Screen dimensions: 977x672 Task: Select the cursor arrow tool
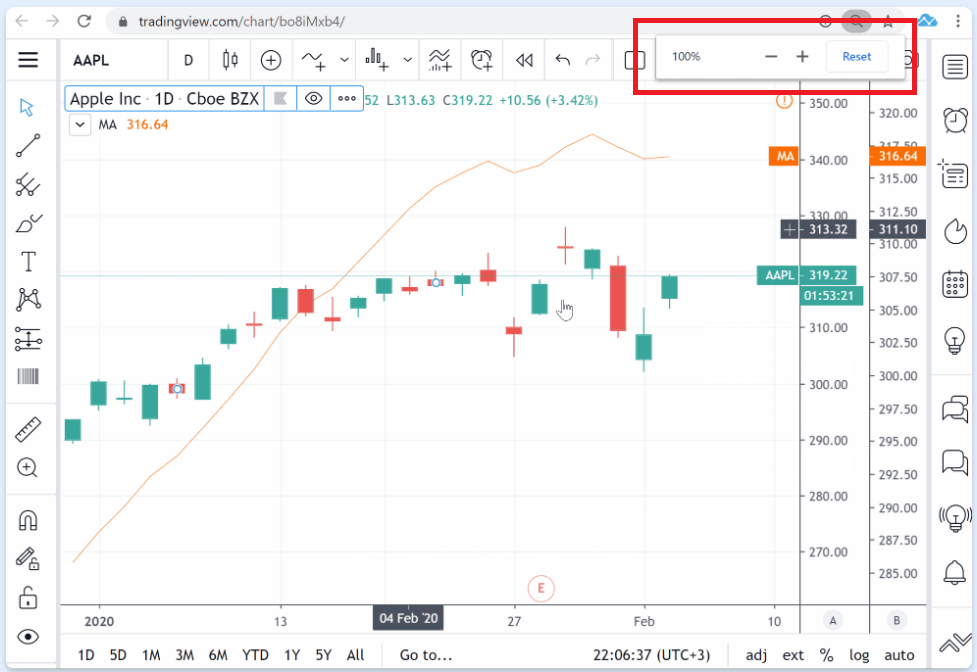point(27,107)
